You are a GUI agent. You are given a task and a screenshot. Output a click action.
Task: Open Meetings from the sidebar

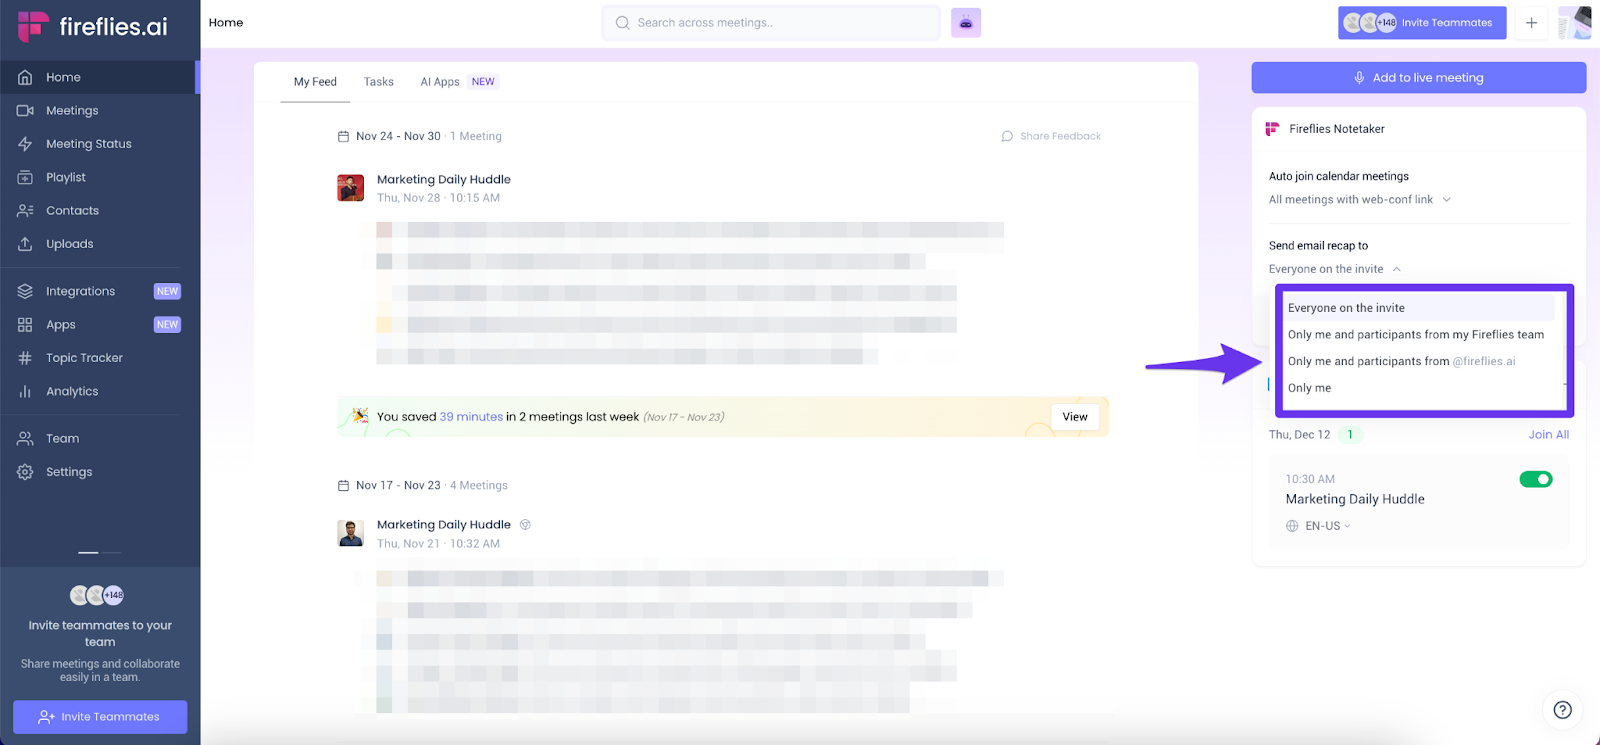tap(99, 110)
